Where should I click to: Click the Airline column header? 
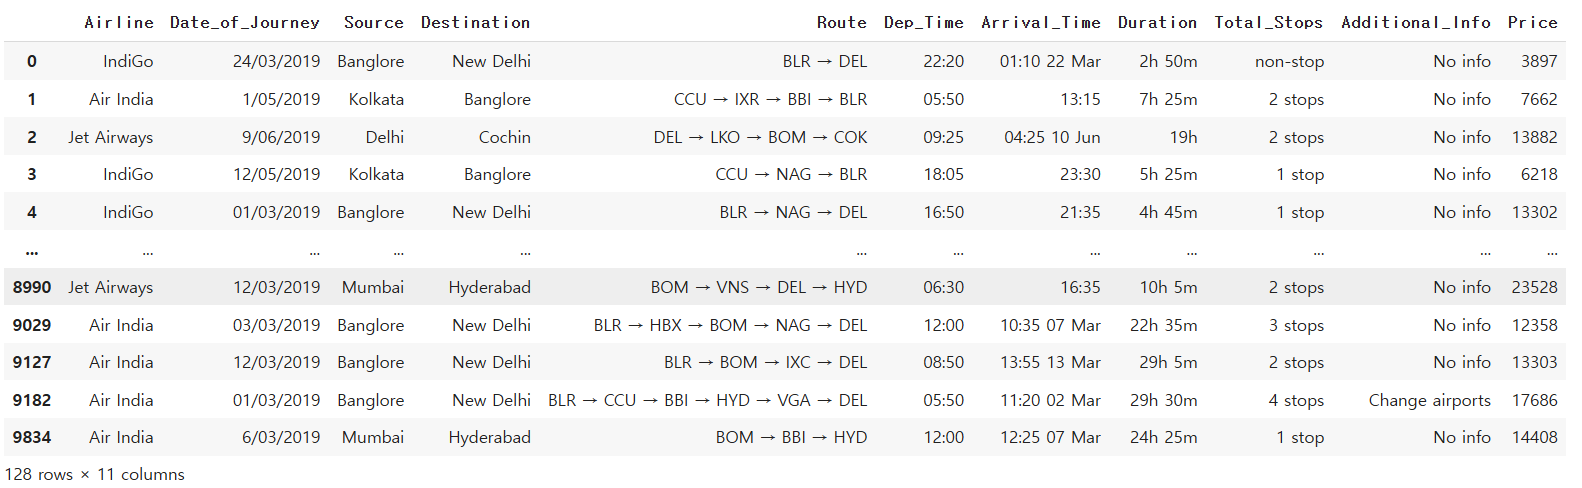point(119,22)
